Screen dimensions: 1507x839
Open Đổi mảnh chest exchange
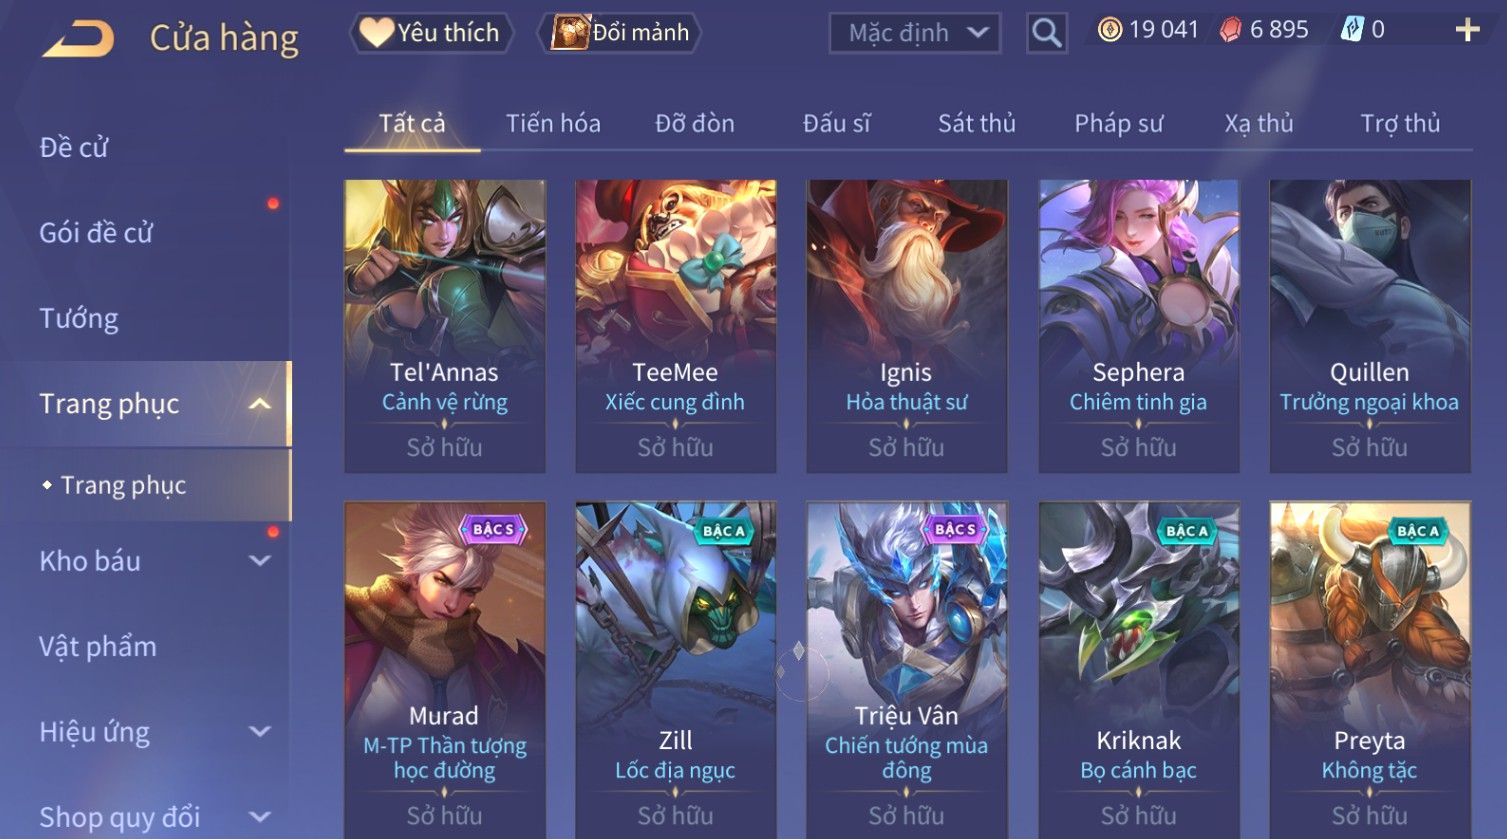tap(620, 33)
